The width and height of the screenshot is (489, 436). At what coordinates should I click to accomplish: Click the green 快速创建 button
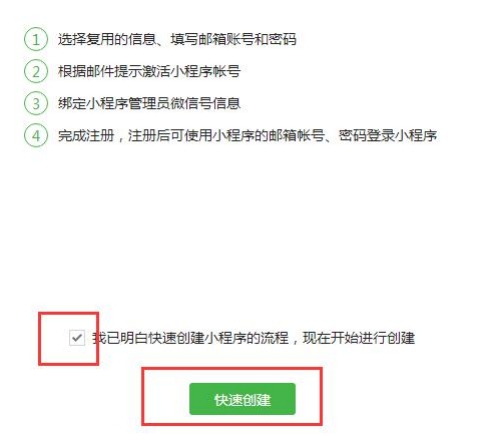242,399
